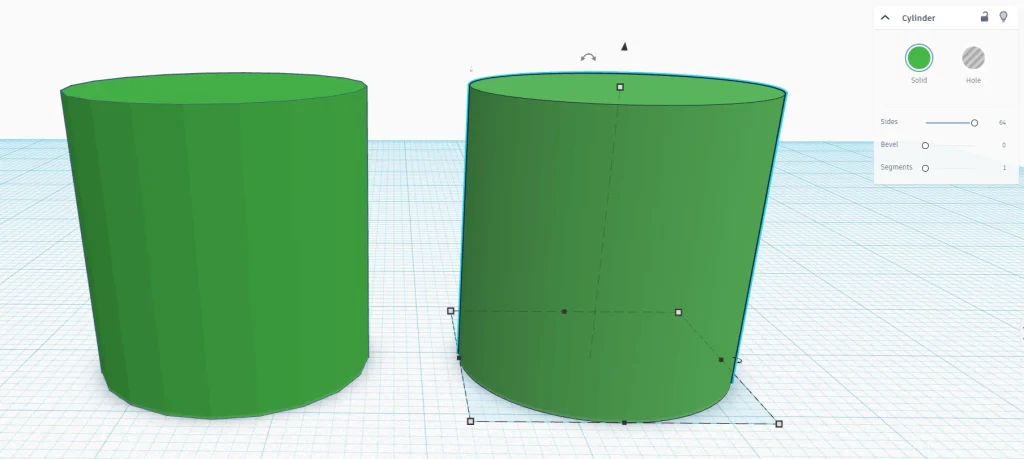Image resolution: width=1024 pixels, height=459 pixels.
Task: Click the Bevel slider handle
Action: click(925, 146)
